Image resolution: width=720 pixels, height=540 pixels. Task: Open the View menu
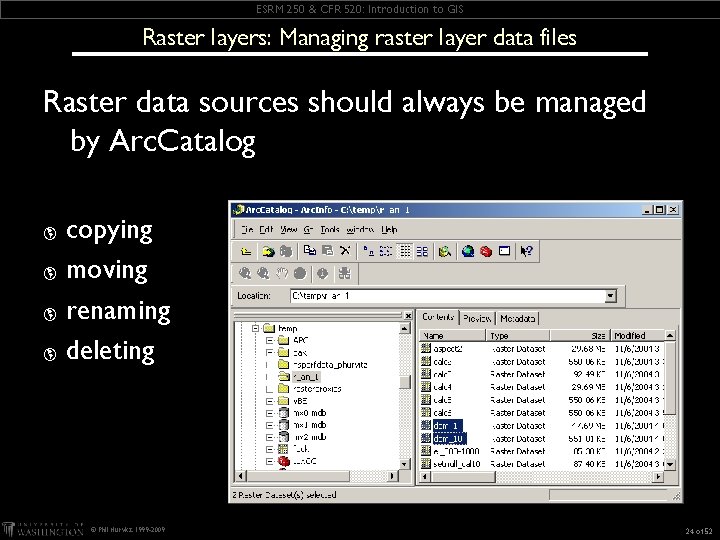288,229
